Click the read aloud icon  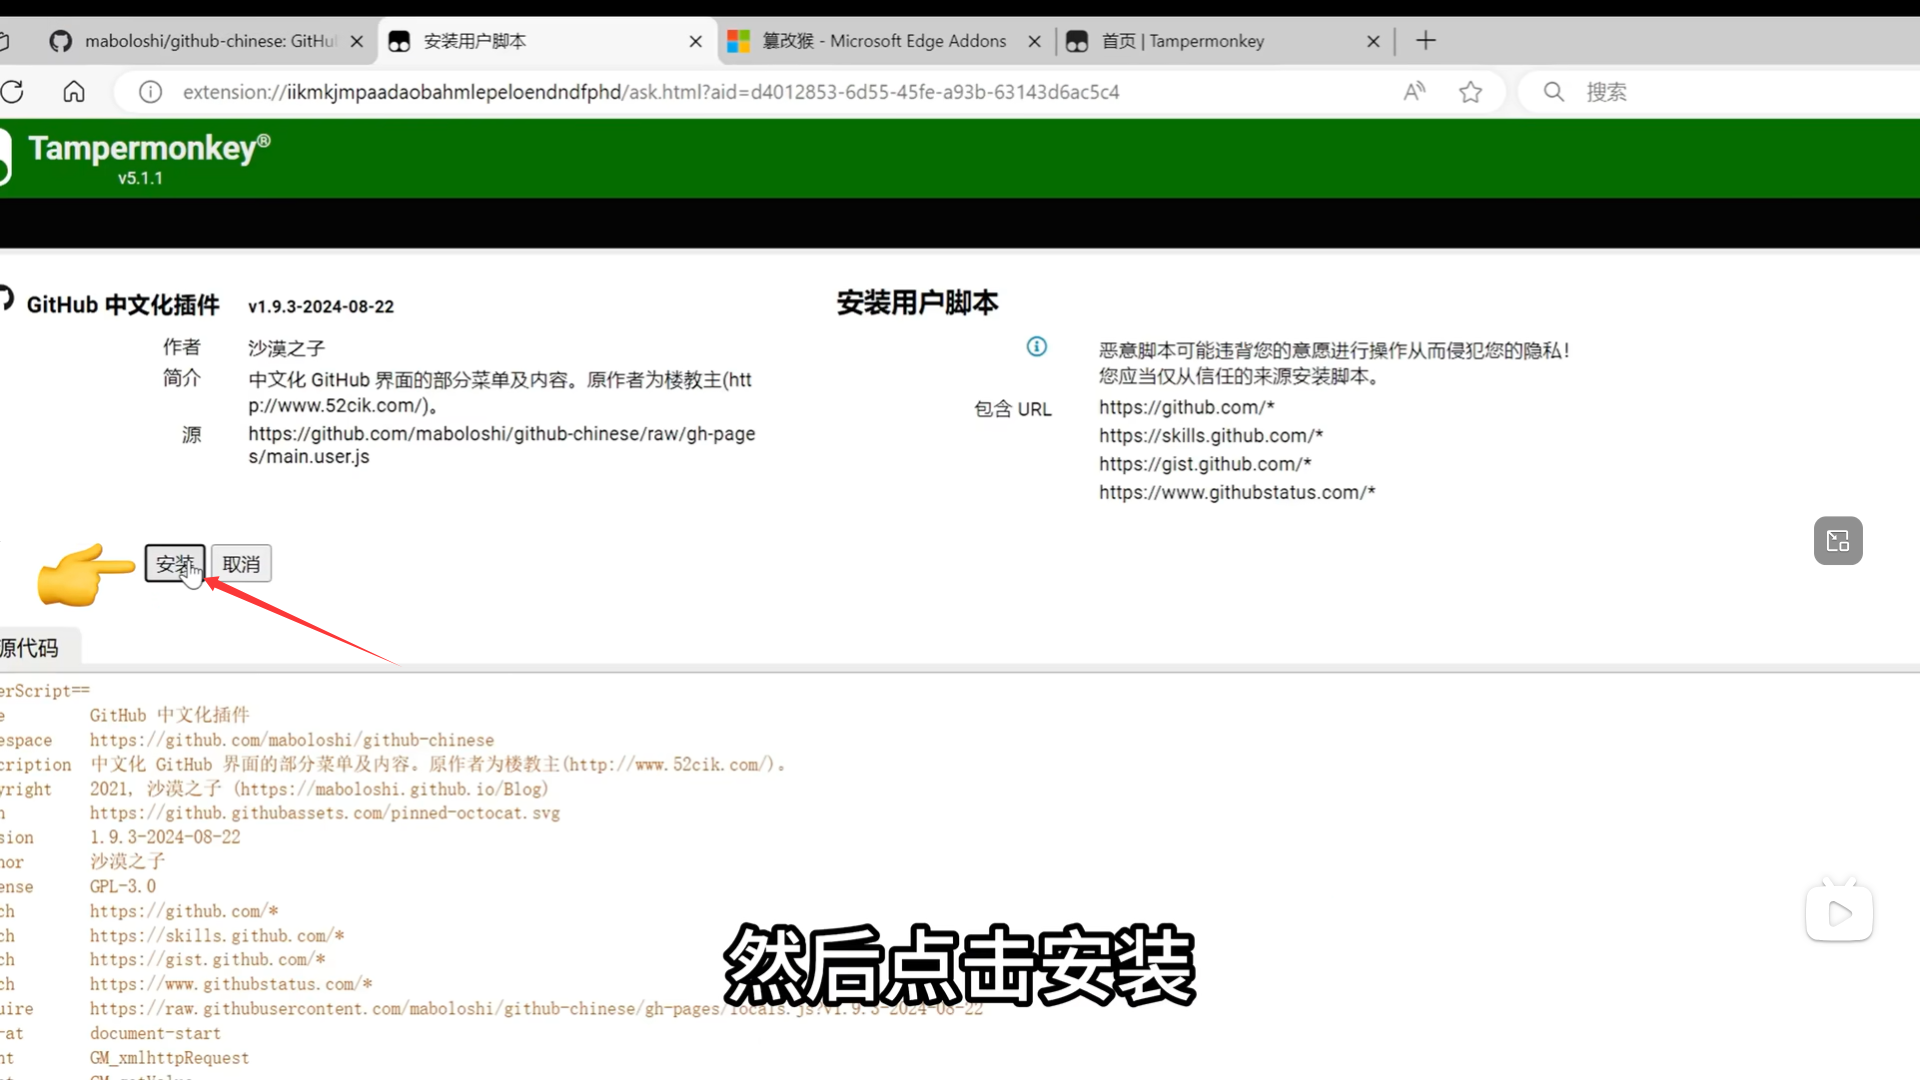click(x=1414, y=92)
